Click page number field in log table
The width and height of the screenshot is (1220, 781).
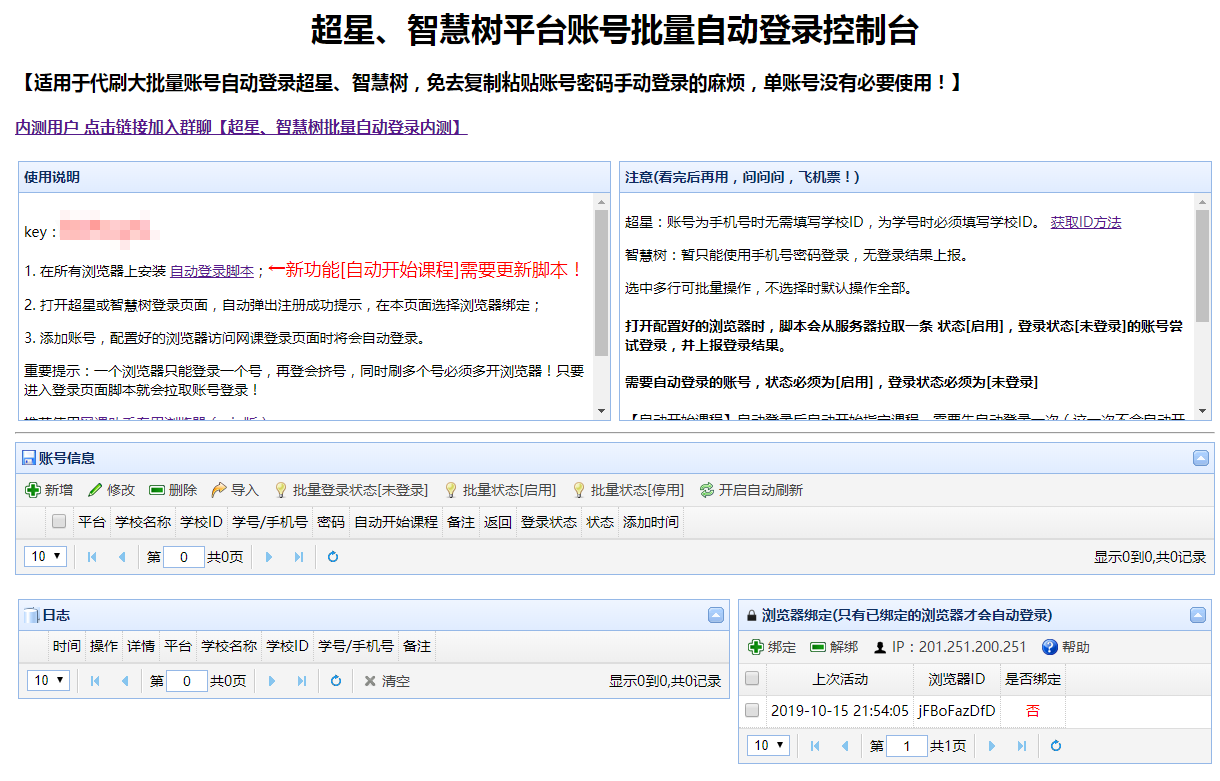click(187, 681)
